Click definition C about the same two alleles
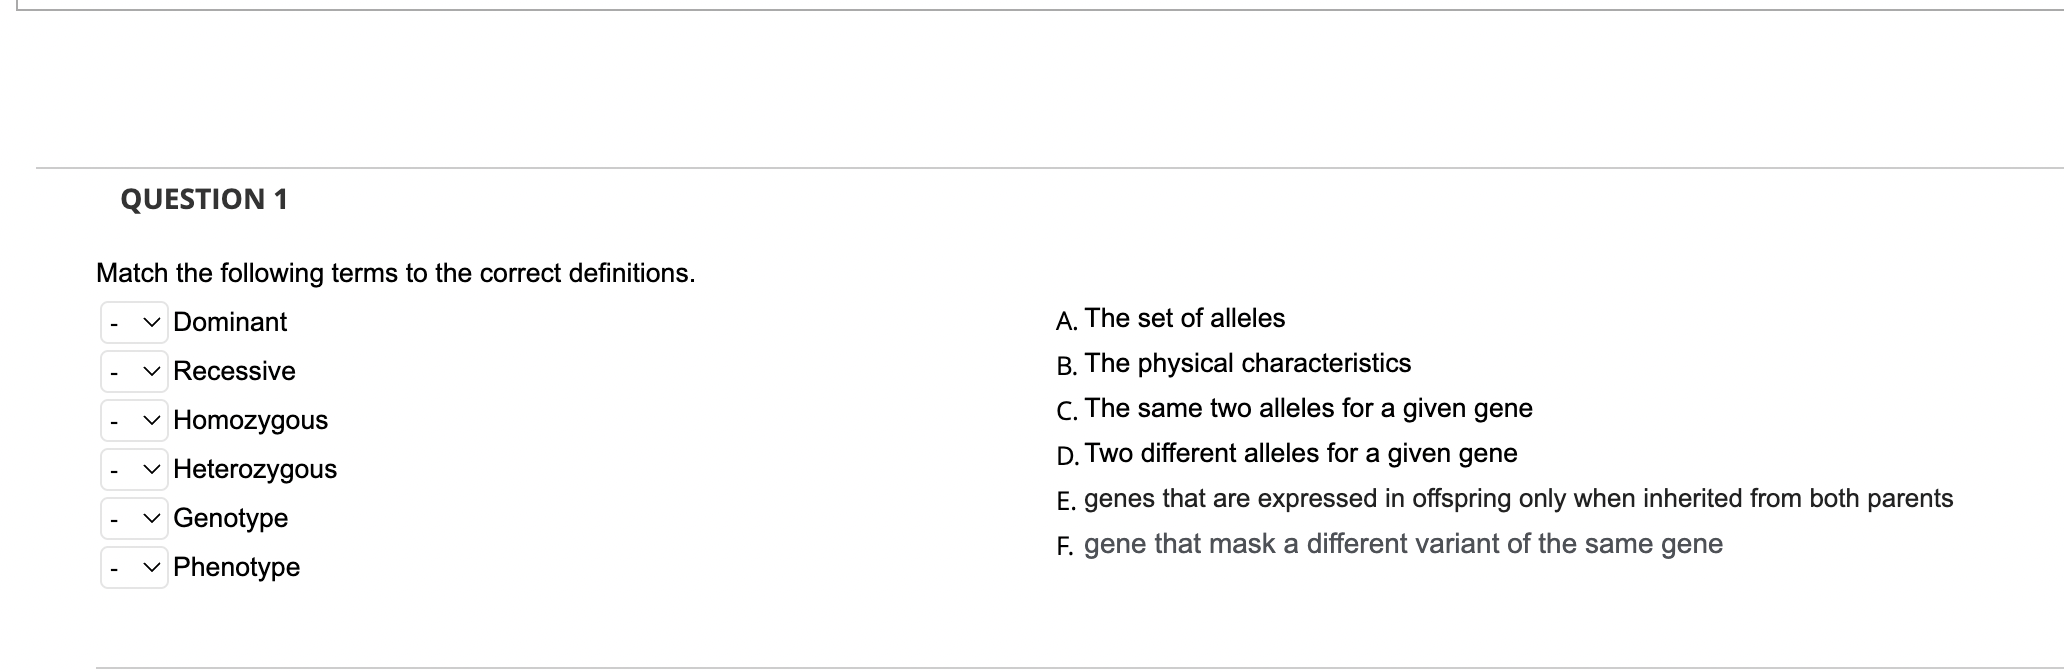Viewport: 2064px width, 672px height. tap(1308, 408)
